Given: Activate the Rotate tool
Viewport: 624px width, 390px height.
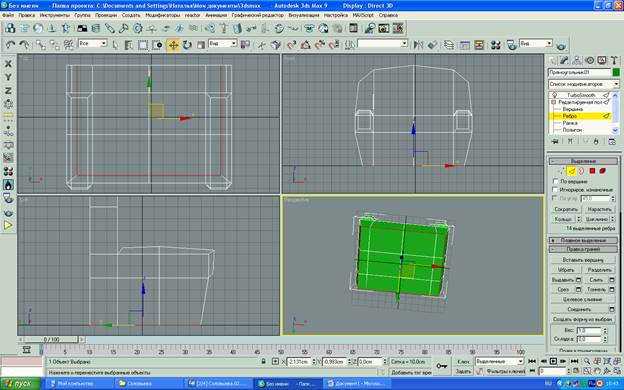Looking at the screenshot, I should tap(187, 45).
